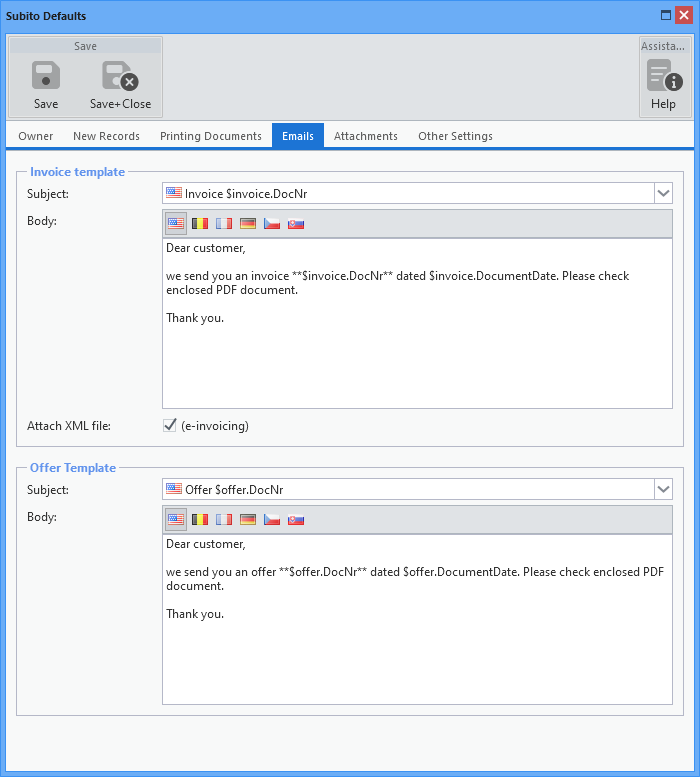Image resolution: width=700 pixels, height=777 pixels.
Task: Go to Printing Documents tab
Action: pos(211,136)
